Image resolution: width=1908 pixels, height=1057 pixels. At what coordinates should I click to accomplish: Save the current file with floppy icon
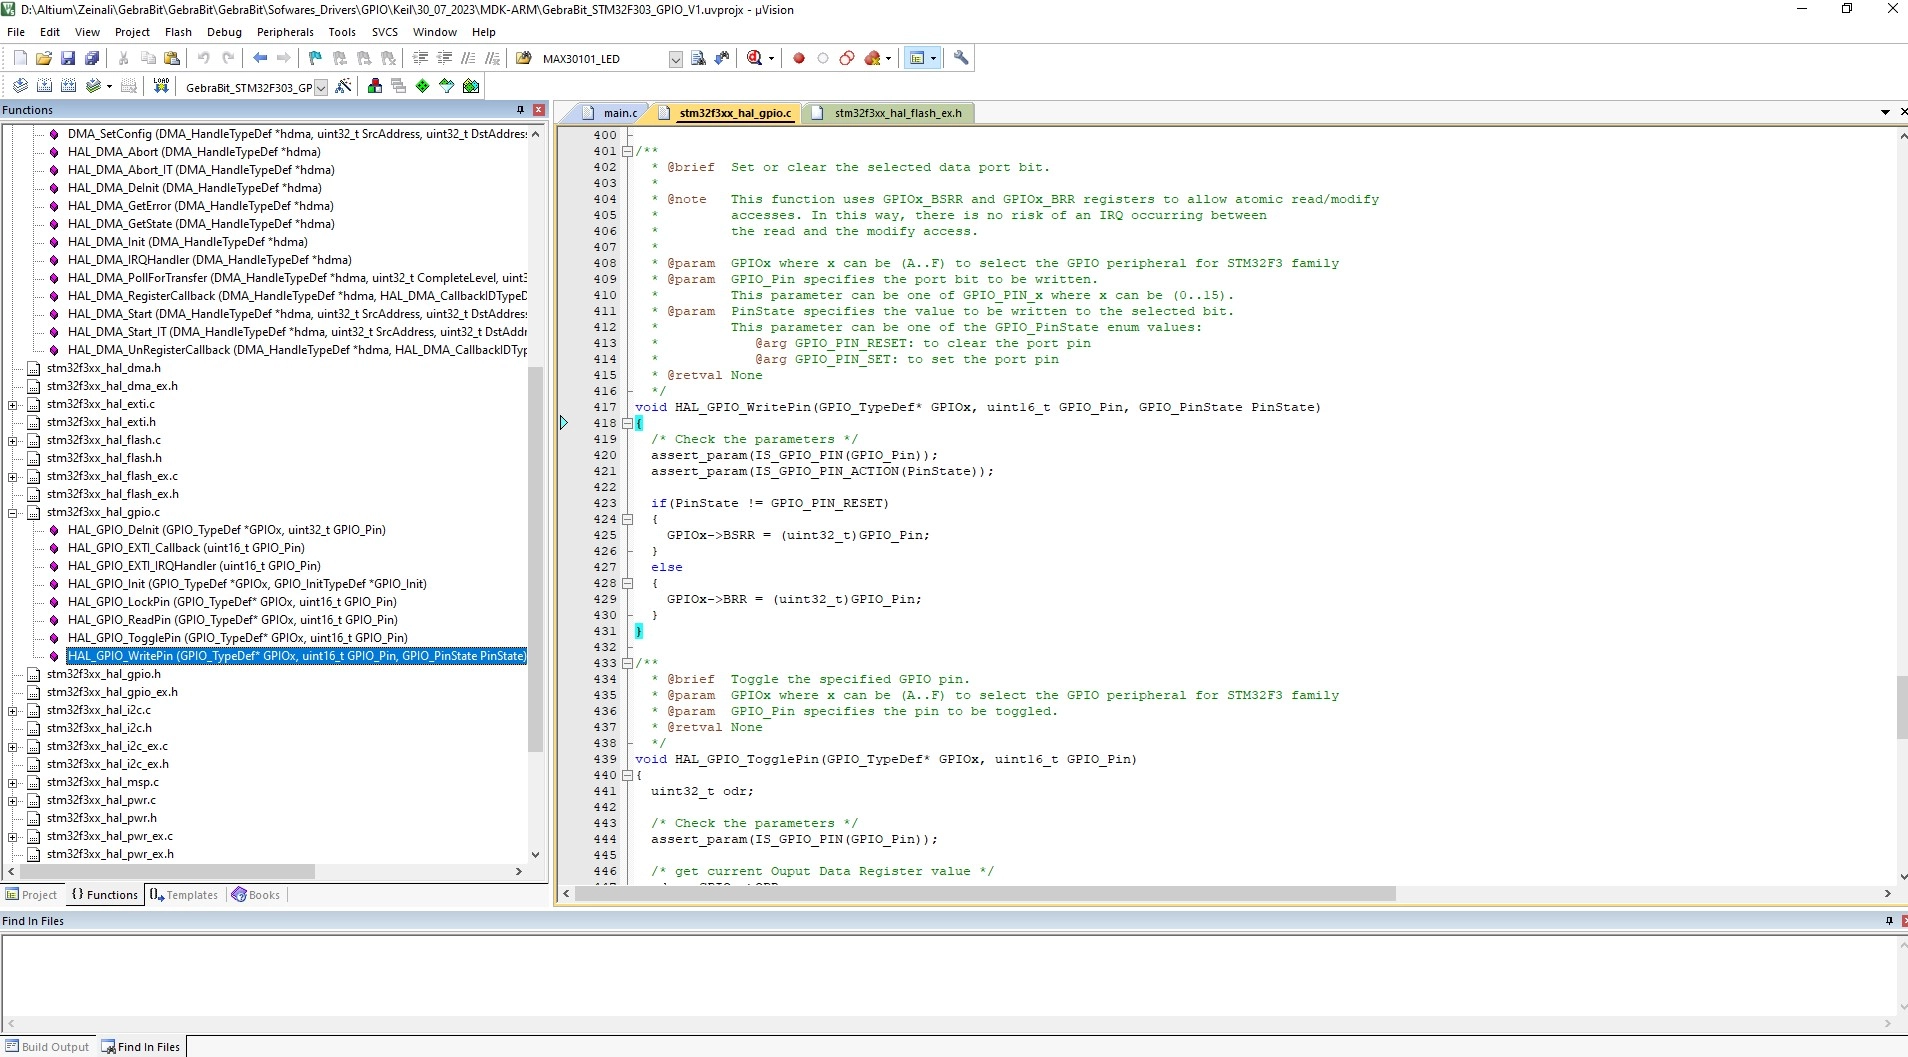68,58
